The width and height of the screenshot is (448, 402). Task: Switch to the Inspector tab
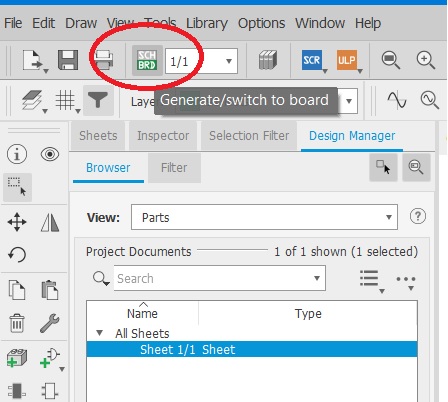pos(163,136)
